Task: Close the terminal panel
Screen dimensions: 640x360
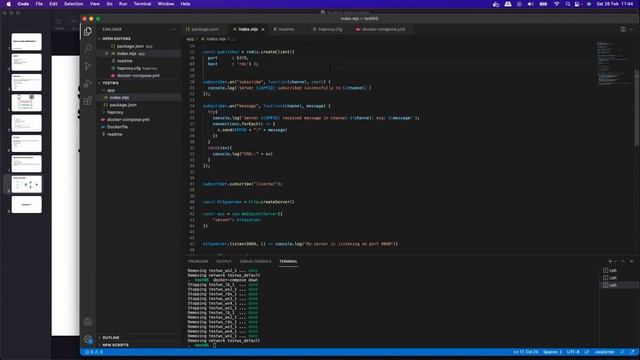Action: coord(632,261)
